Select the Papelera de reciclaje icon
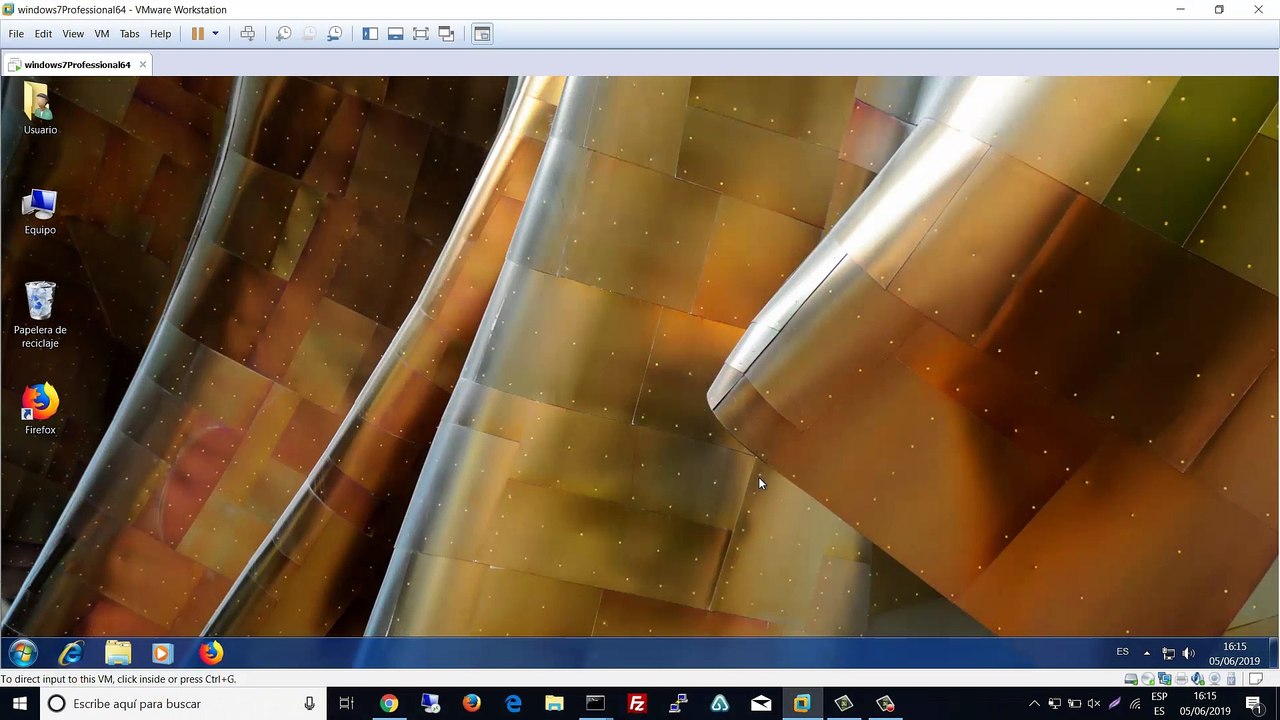This screenshot has width=1280, height=720. coord(40,315)
